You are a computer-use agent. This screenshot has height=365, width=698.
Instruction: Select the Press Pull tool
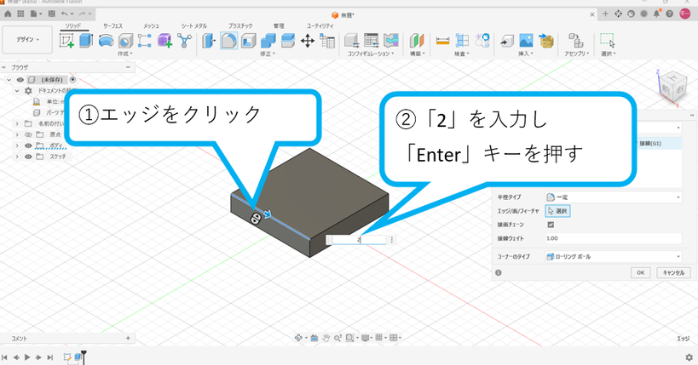(208, 41)
